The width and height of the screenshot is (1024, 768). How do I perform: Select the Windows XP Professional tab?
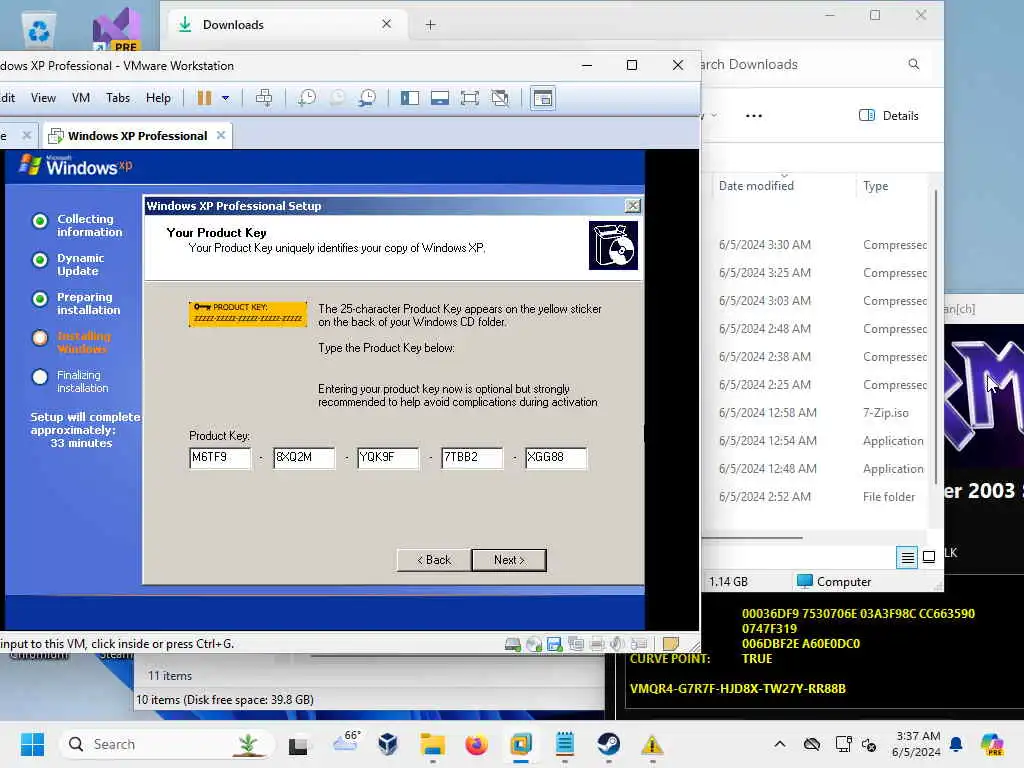(137, 136)
